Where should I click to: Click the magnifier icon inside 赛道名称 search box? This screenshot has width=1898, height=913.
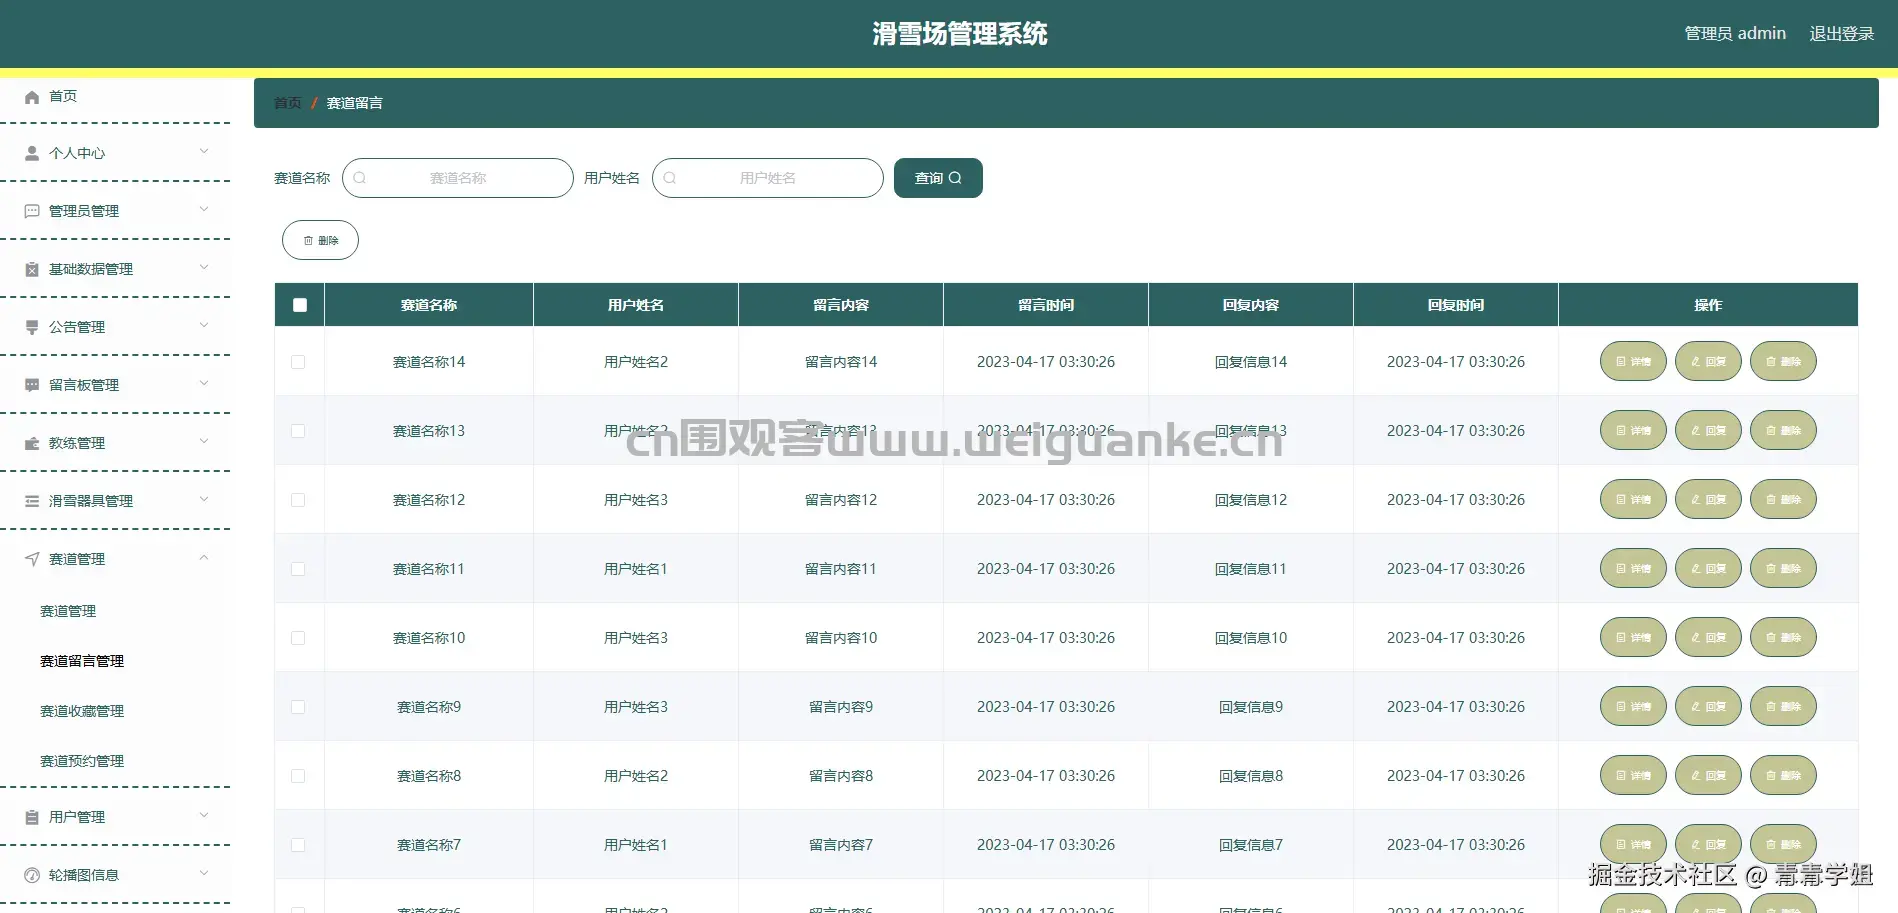360,178
